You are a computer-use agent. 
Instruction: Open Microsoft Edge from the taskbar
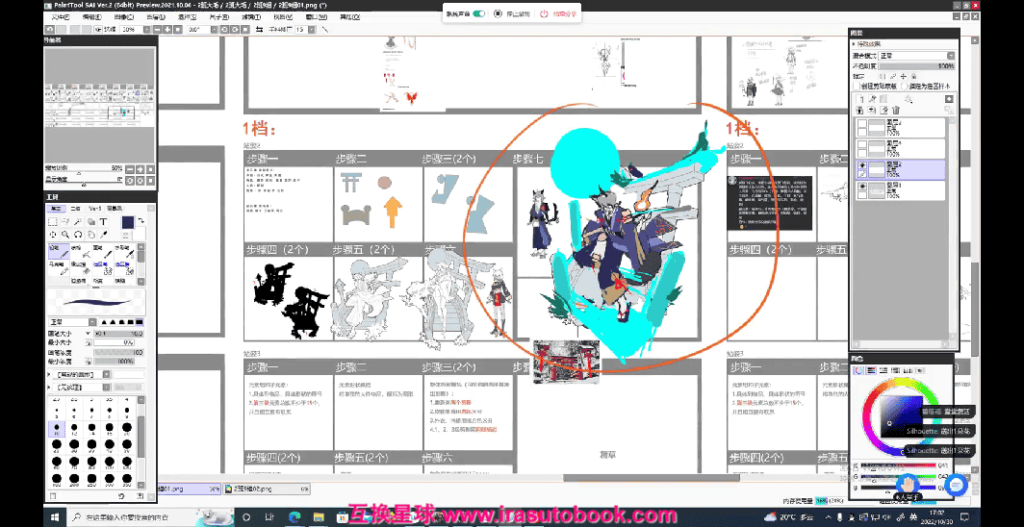point(293,517)
